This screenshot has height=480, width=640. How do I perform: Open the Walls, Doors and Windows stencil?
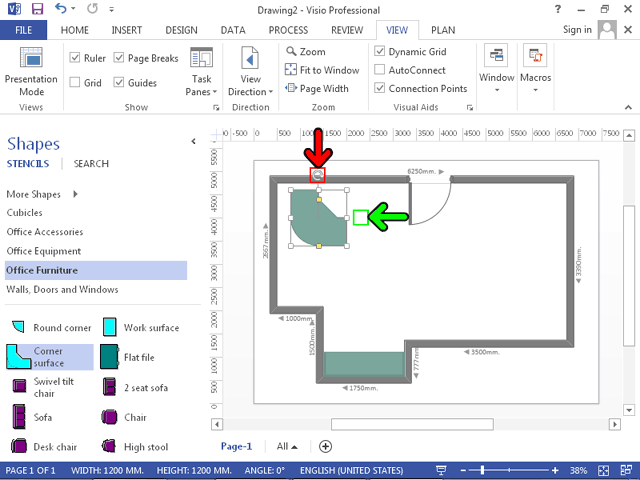(62, 289)
